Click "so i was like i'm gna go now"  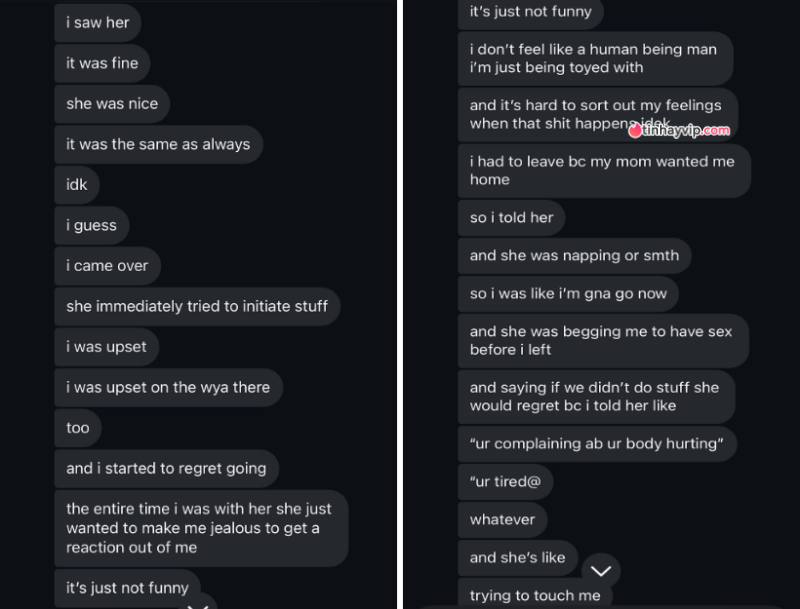pos(568,294)
